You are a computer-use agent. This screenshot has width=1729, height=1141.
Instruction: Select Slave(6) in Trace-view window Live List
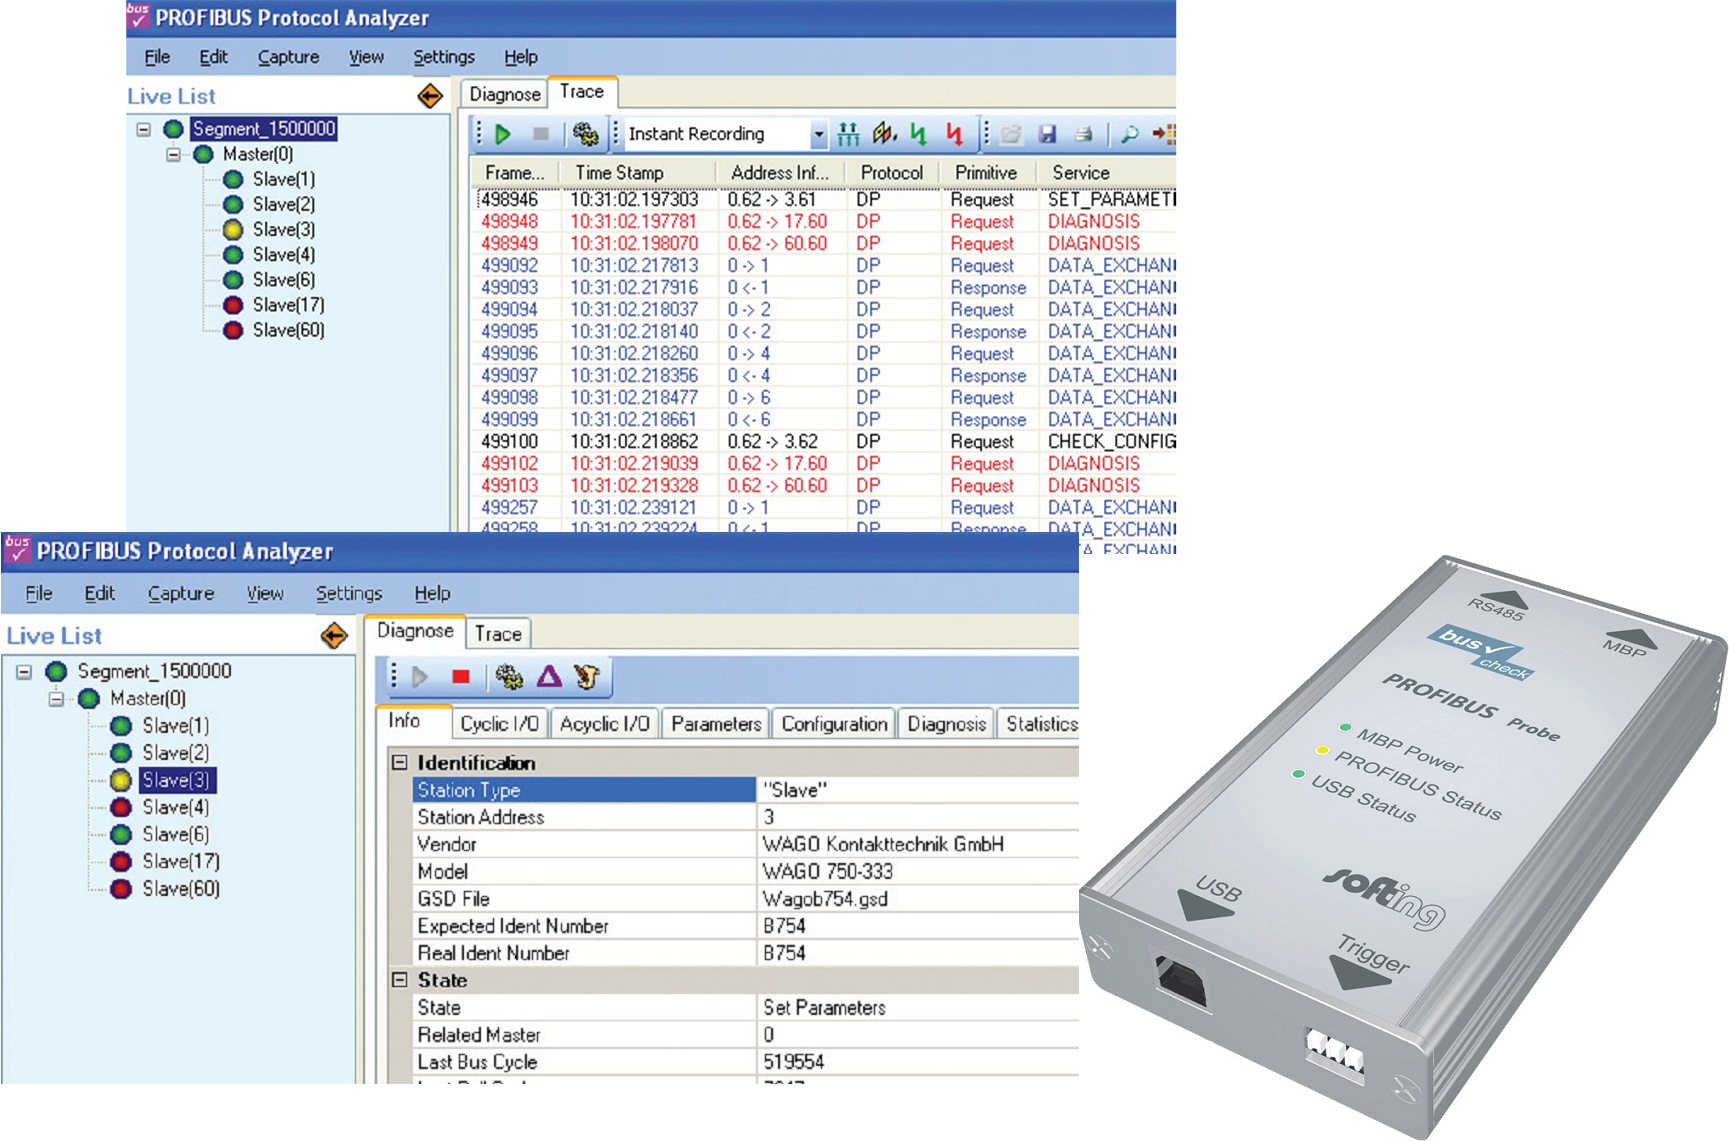pos(284,279)
